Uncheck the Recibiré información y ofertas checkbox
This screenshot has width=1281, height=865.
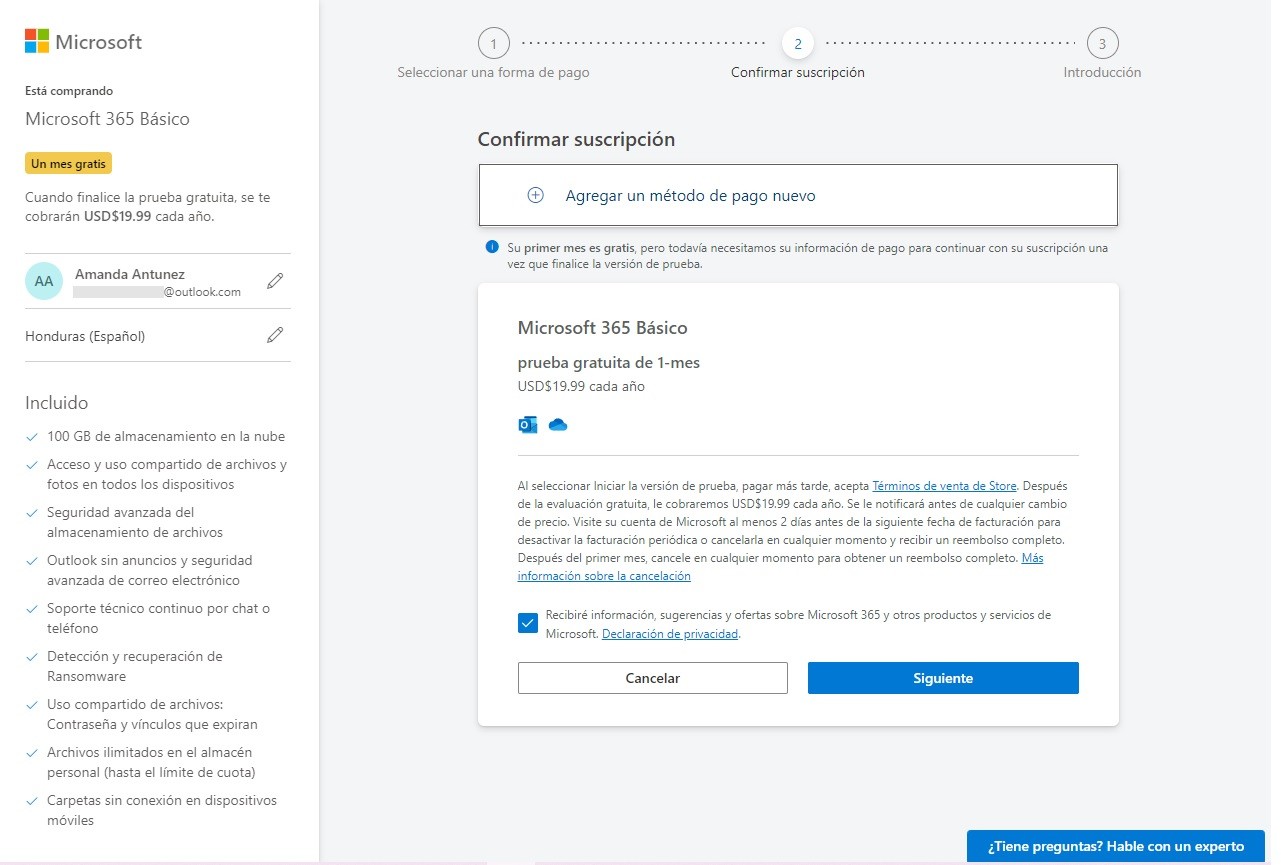528,623
